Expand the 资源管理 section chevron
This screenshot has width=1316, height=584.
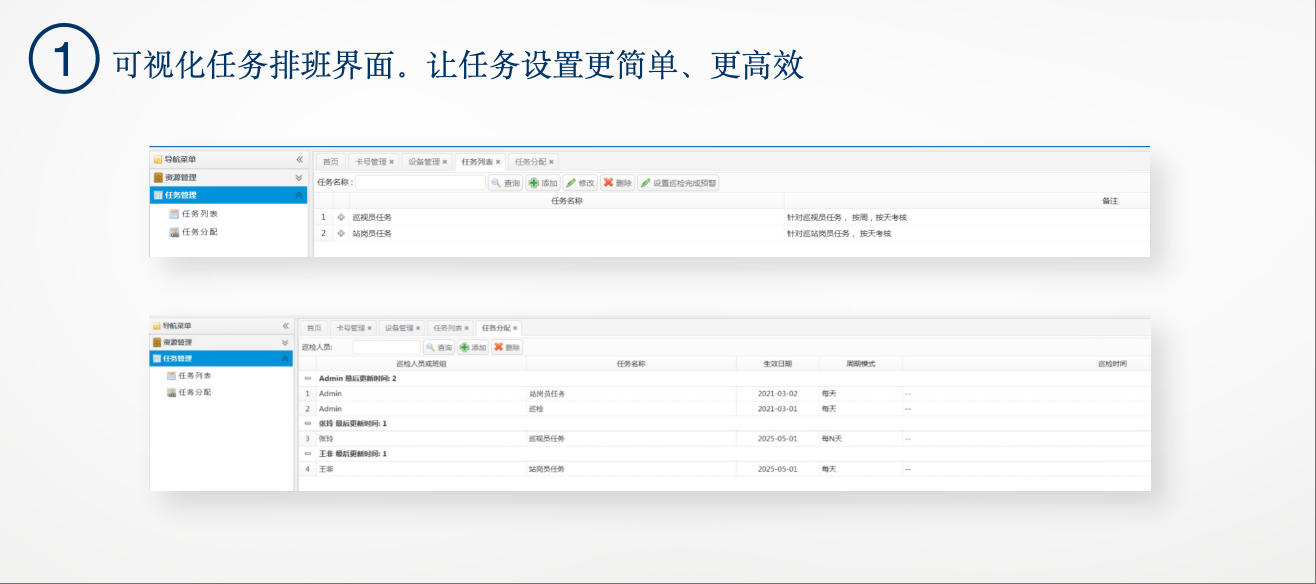point(296,176)
